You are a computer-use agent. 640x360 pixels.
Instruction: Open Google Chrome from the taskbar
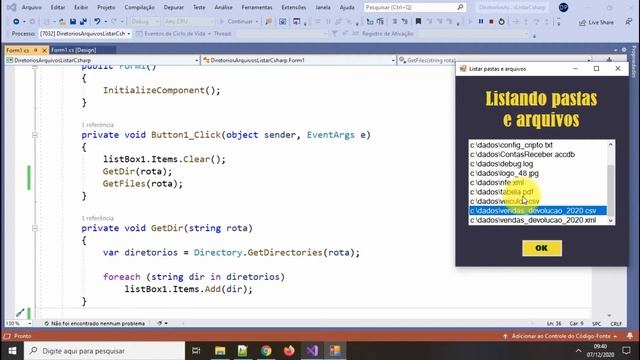[266, 351]
